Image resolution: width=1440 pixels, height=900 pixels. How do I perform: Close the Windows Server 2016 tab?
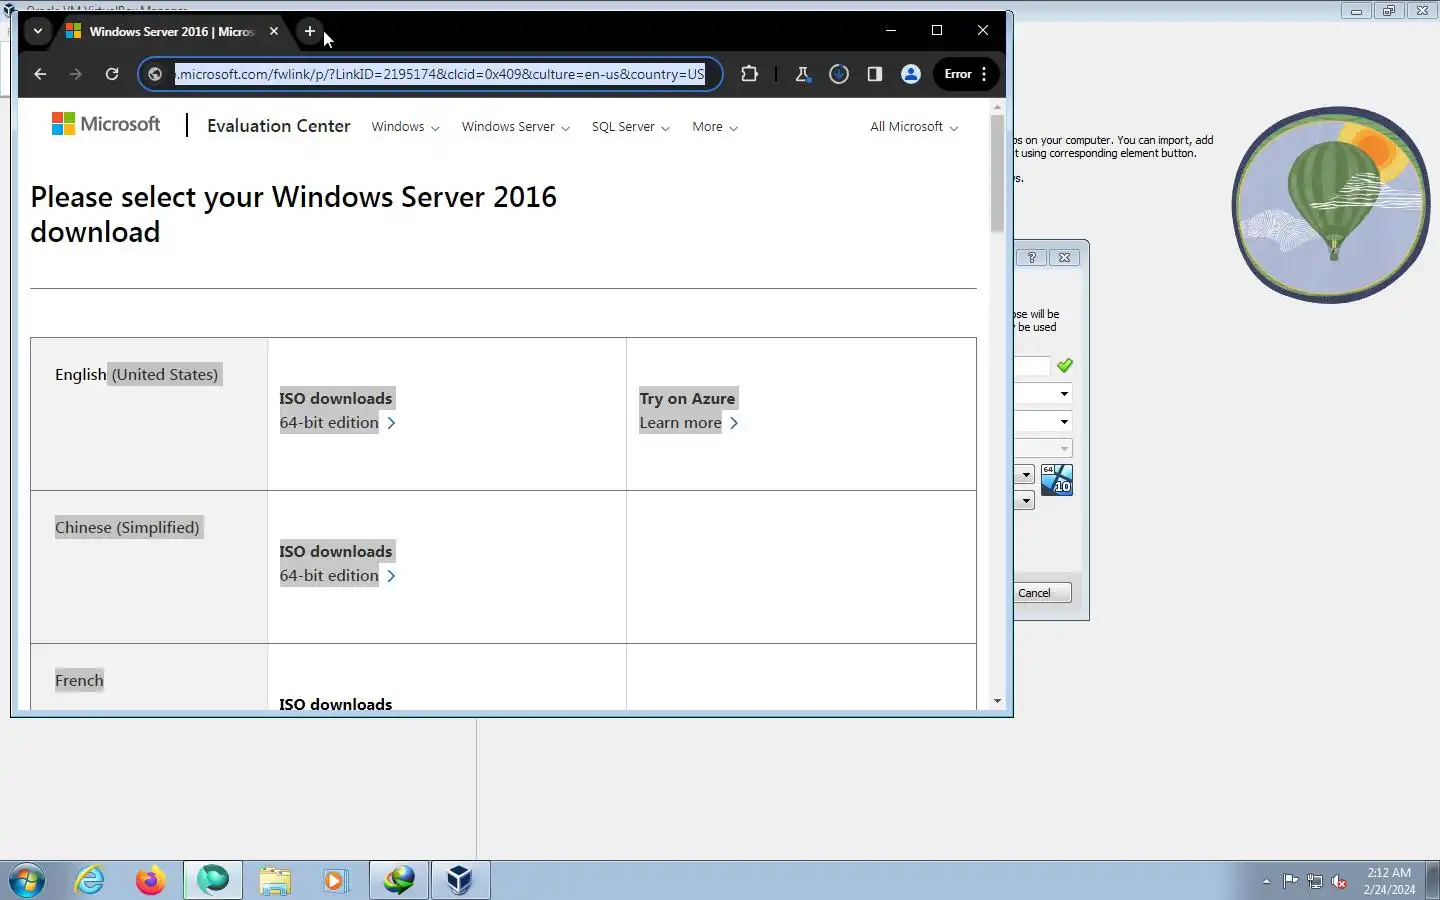click(x=274, y=31)
